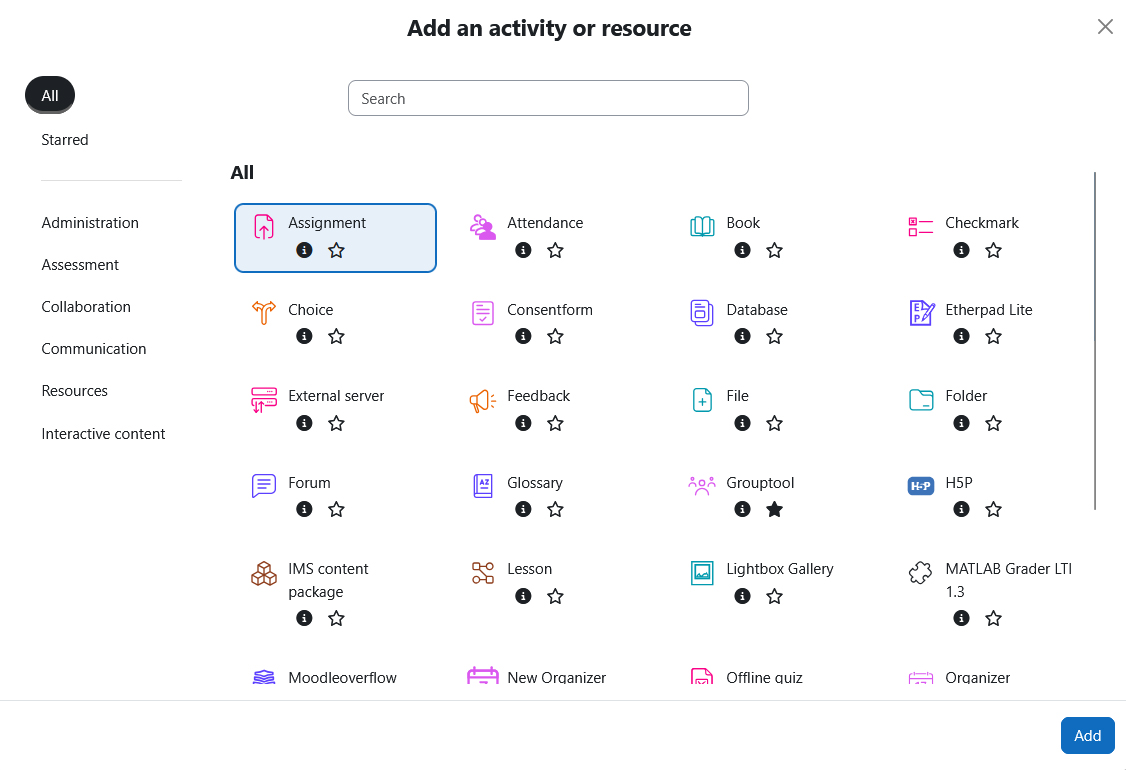Click inside the Search field
The width and height of the screenshot is (1126, 770).
click(x=548, y=98)
